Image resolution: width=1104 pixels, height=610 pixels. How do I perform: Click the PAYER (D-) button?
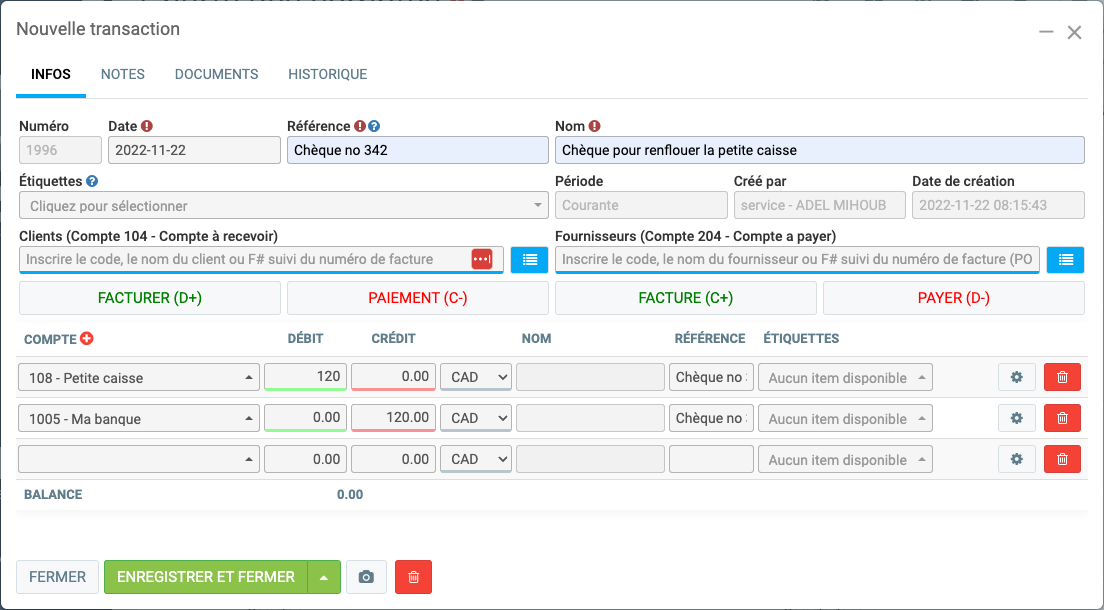953,298
